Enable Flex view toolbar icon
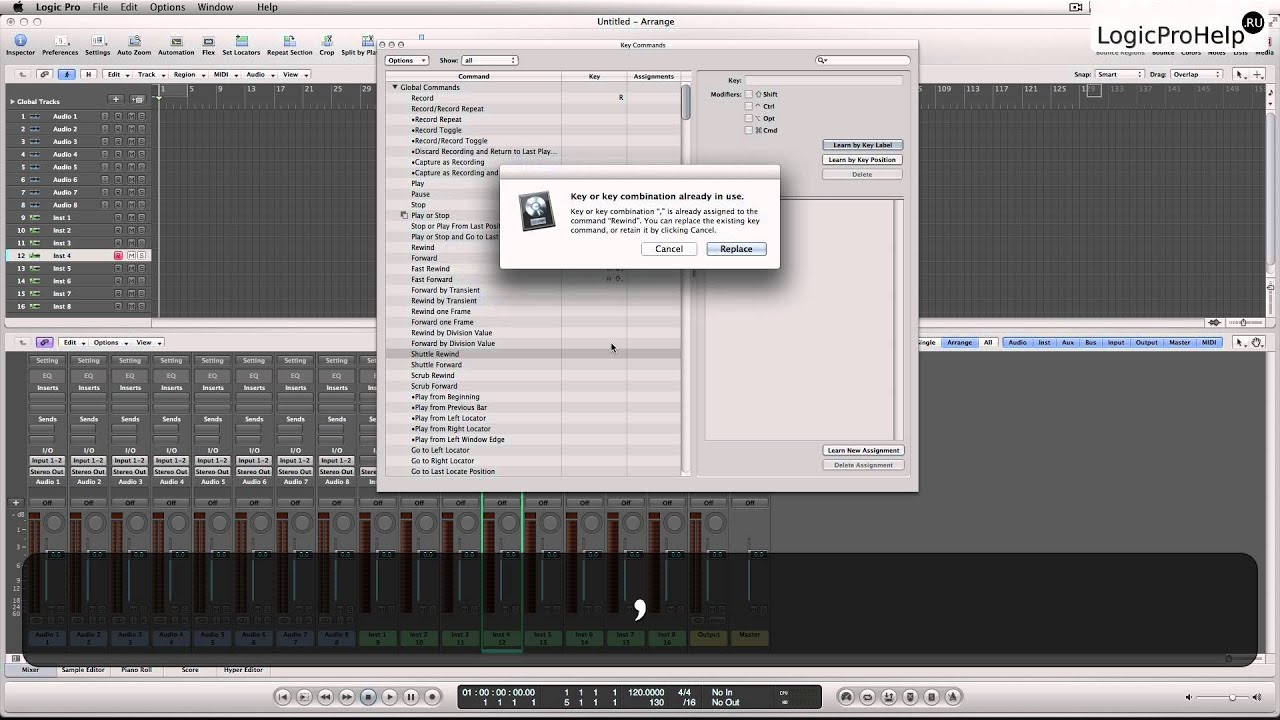Image resolution: width=1280 pixels, height=720 pixels. pyautogui.click(x=208, y=45)
